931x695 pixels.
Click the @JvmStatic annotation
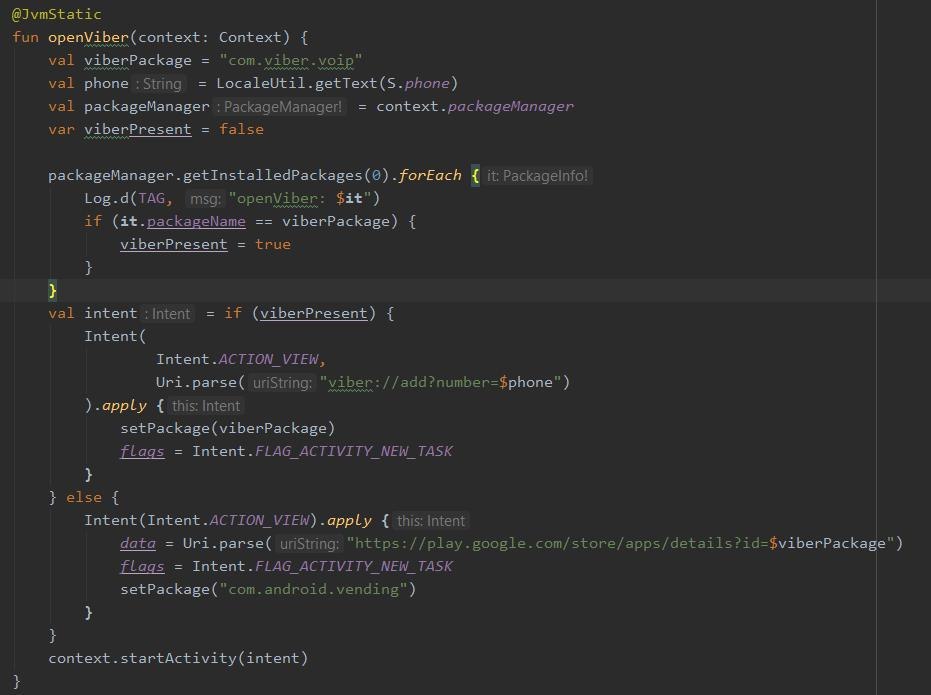point(56,14)
